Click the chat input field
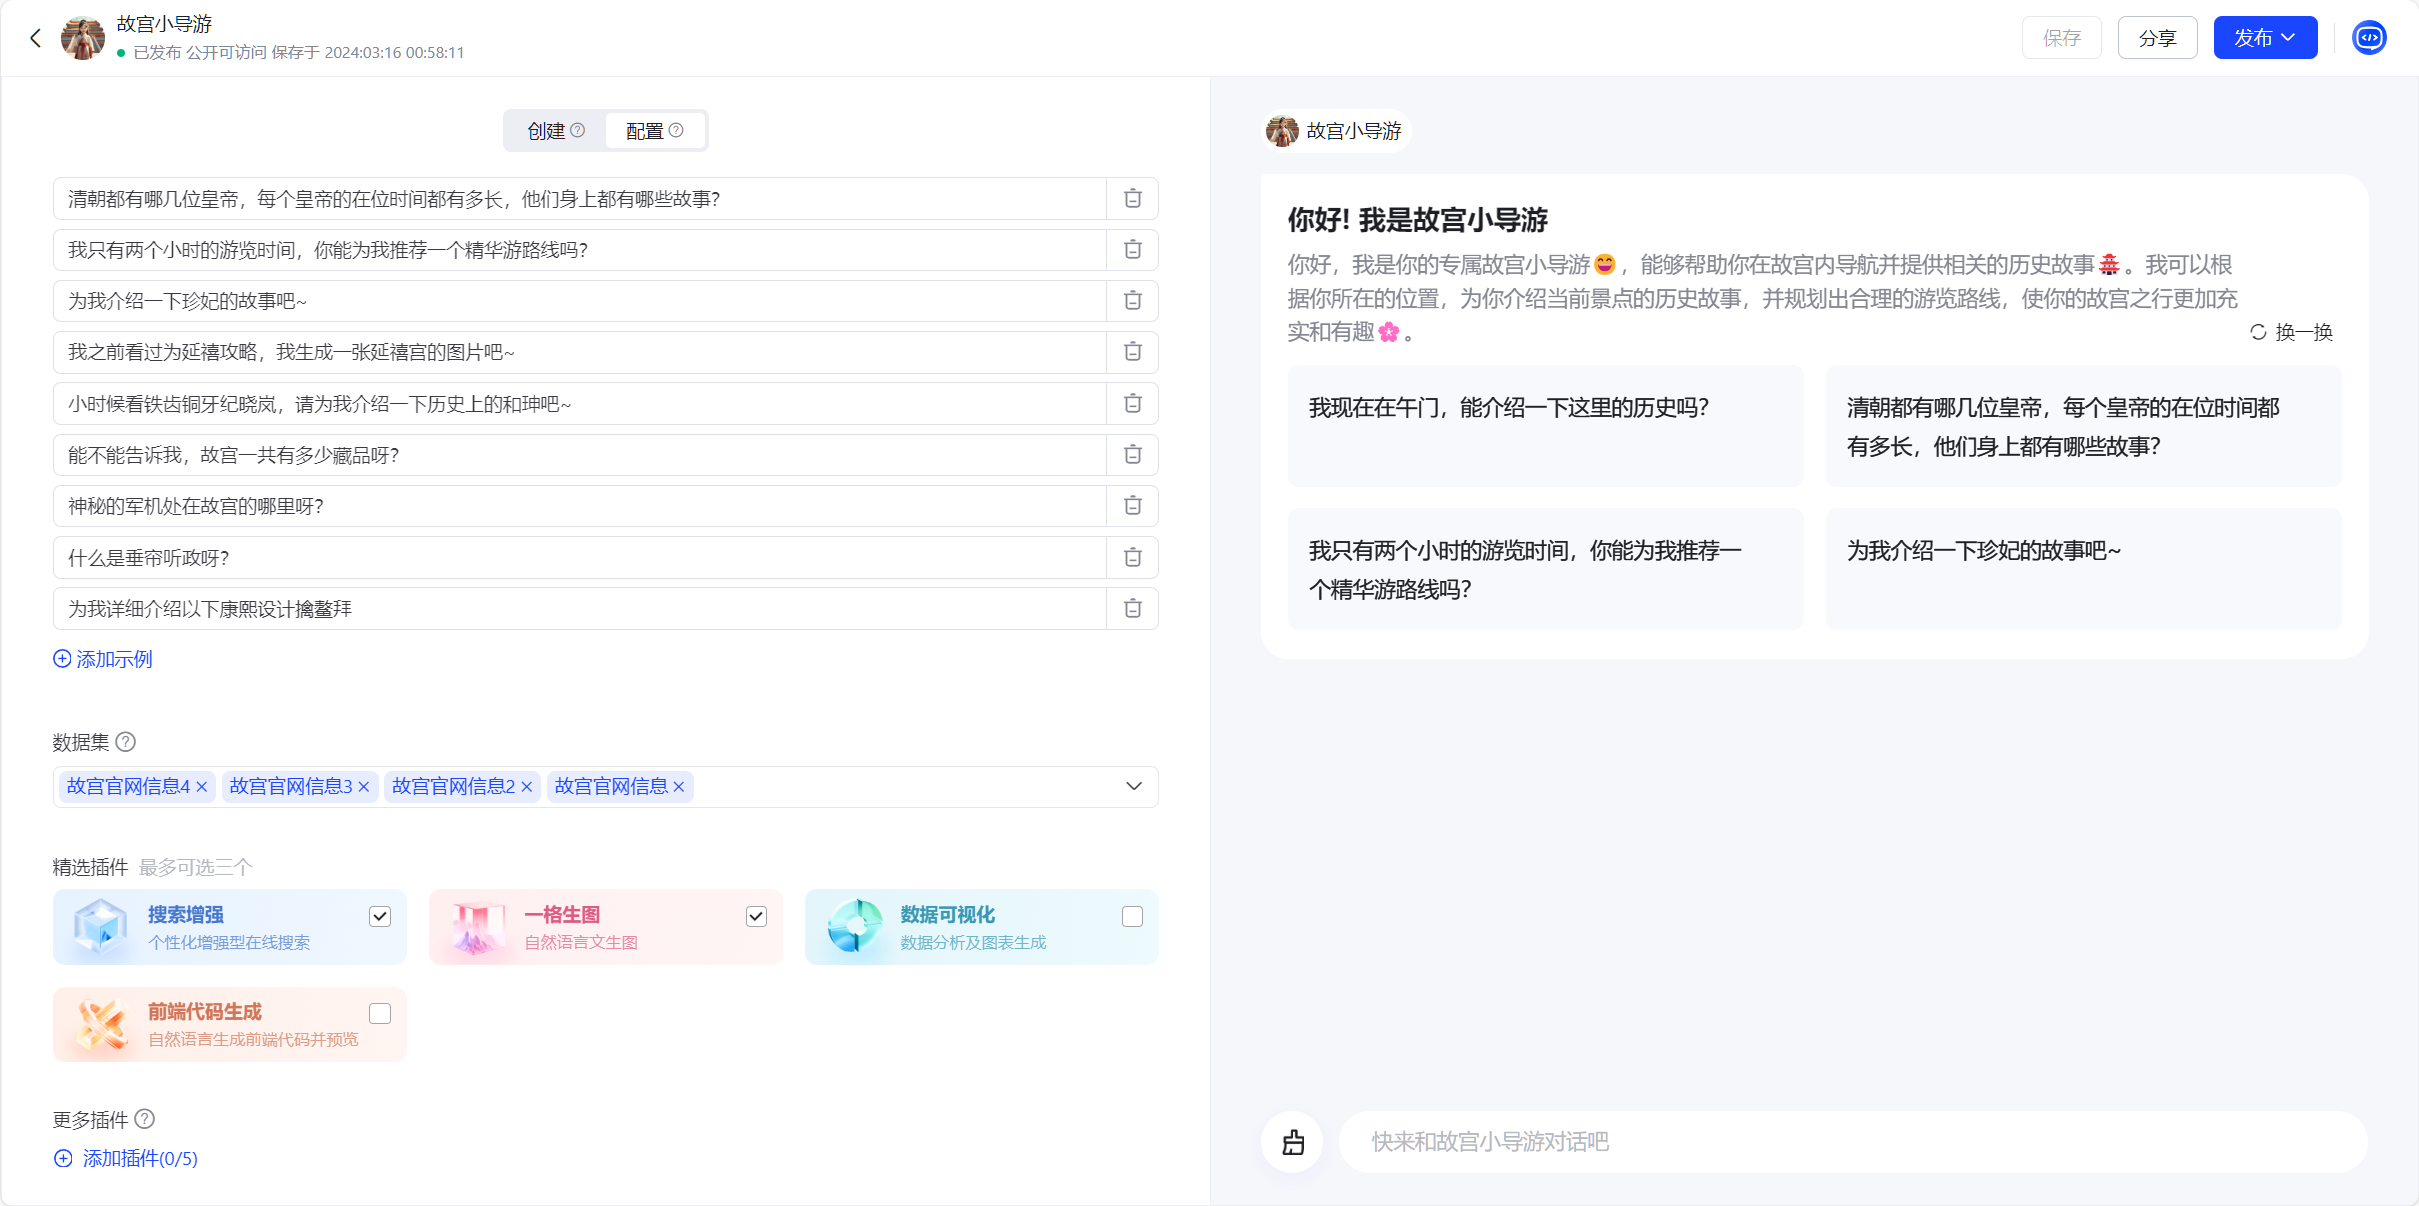The height and width of the screenshot is (1206, 2419). (x=1850, y=1142)
